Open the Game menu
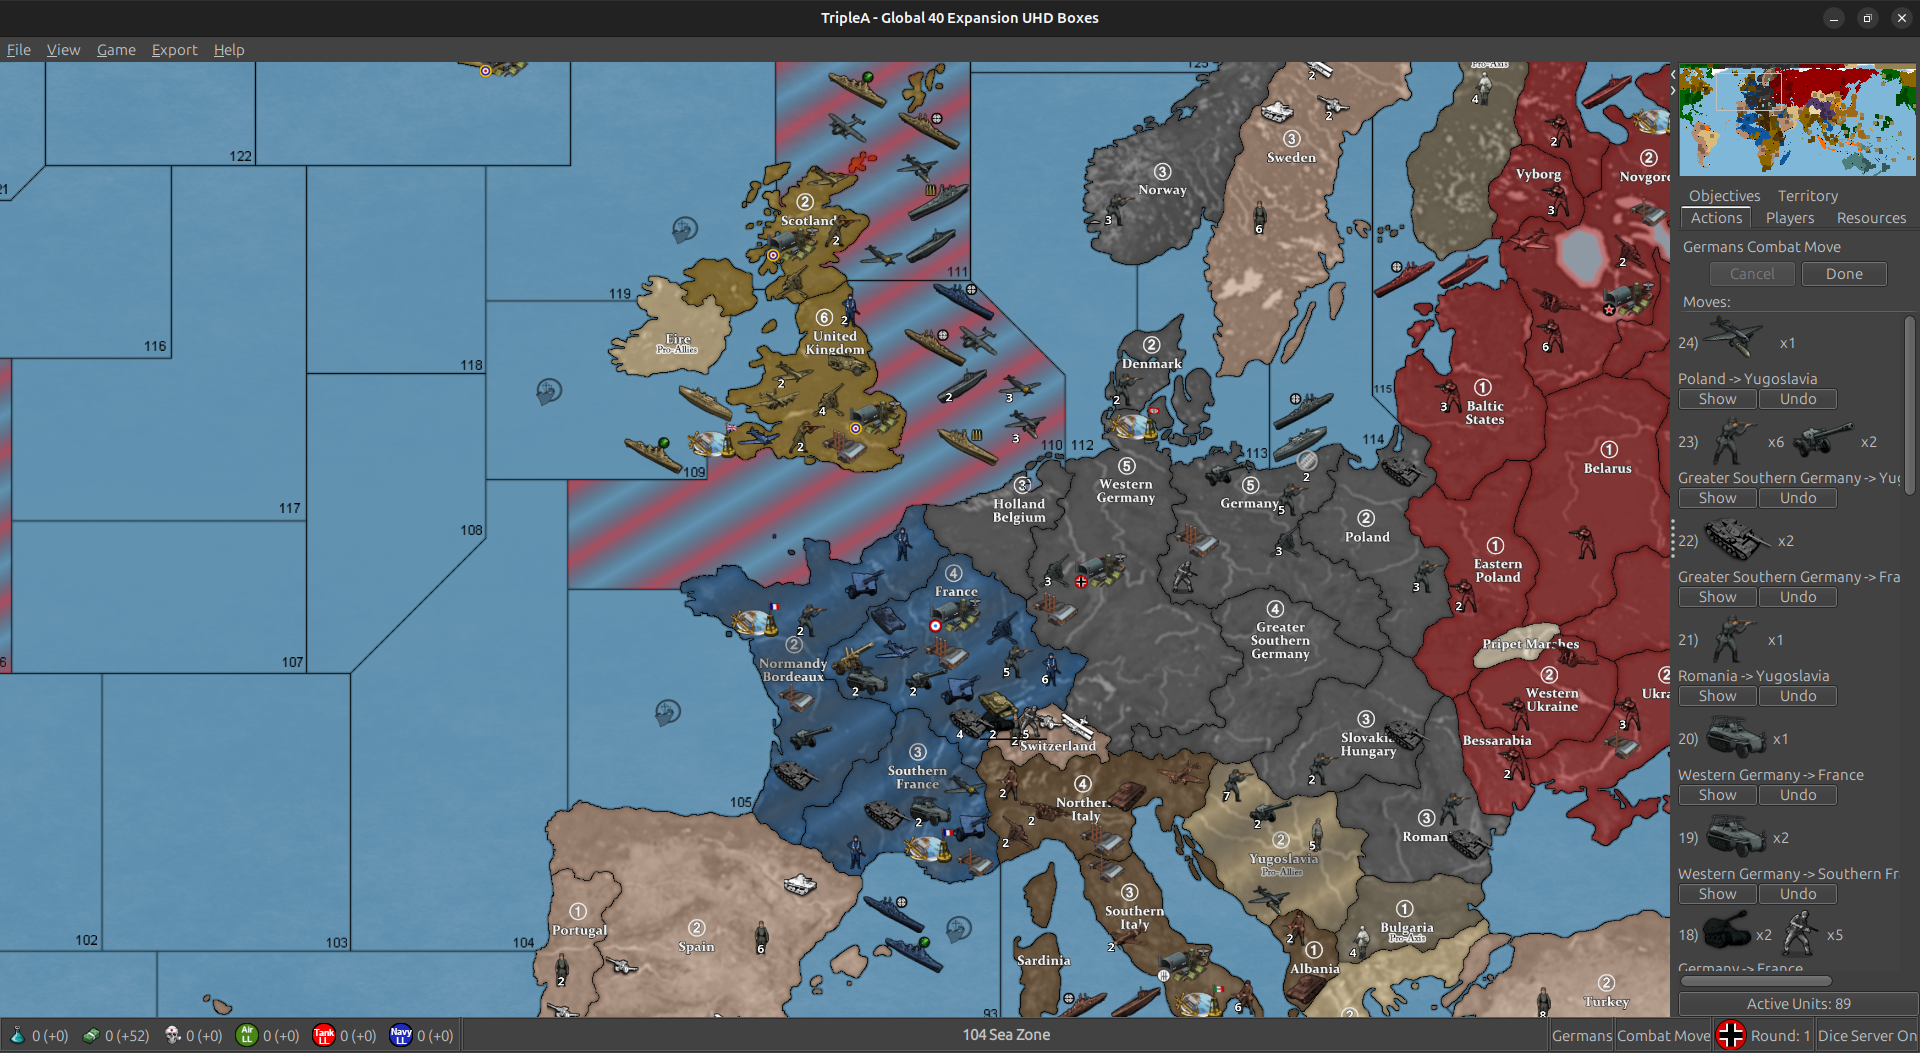Screen dimensions: 1920x1053 tap(116, 50)
